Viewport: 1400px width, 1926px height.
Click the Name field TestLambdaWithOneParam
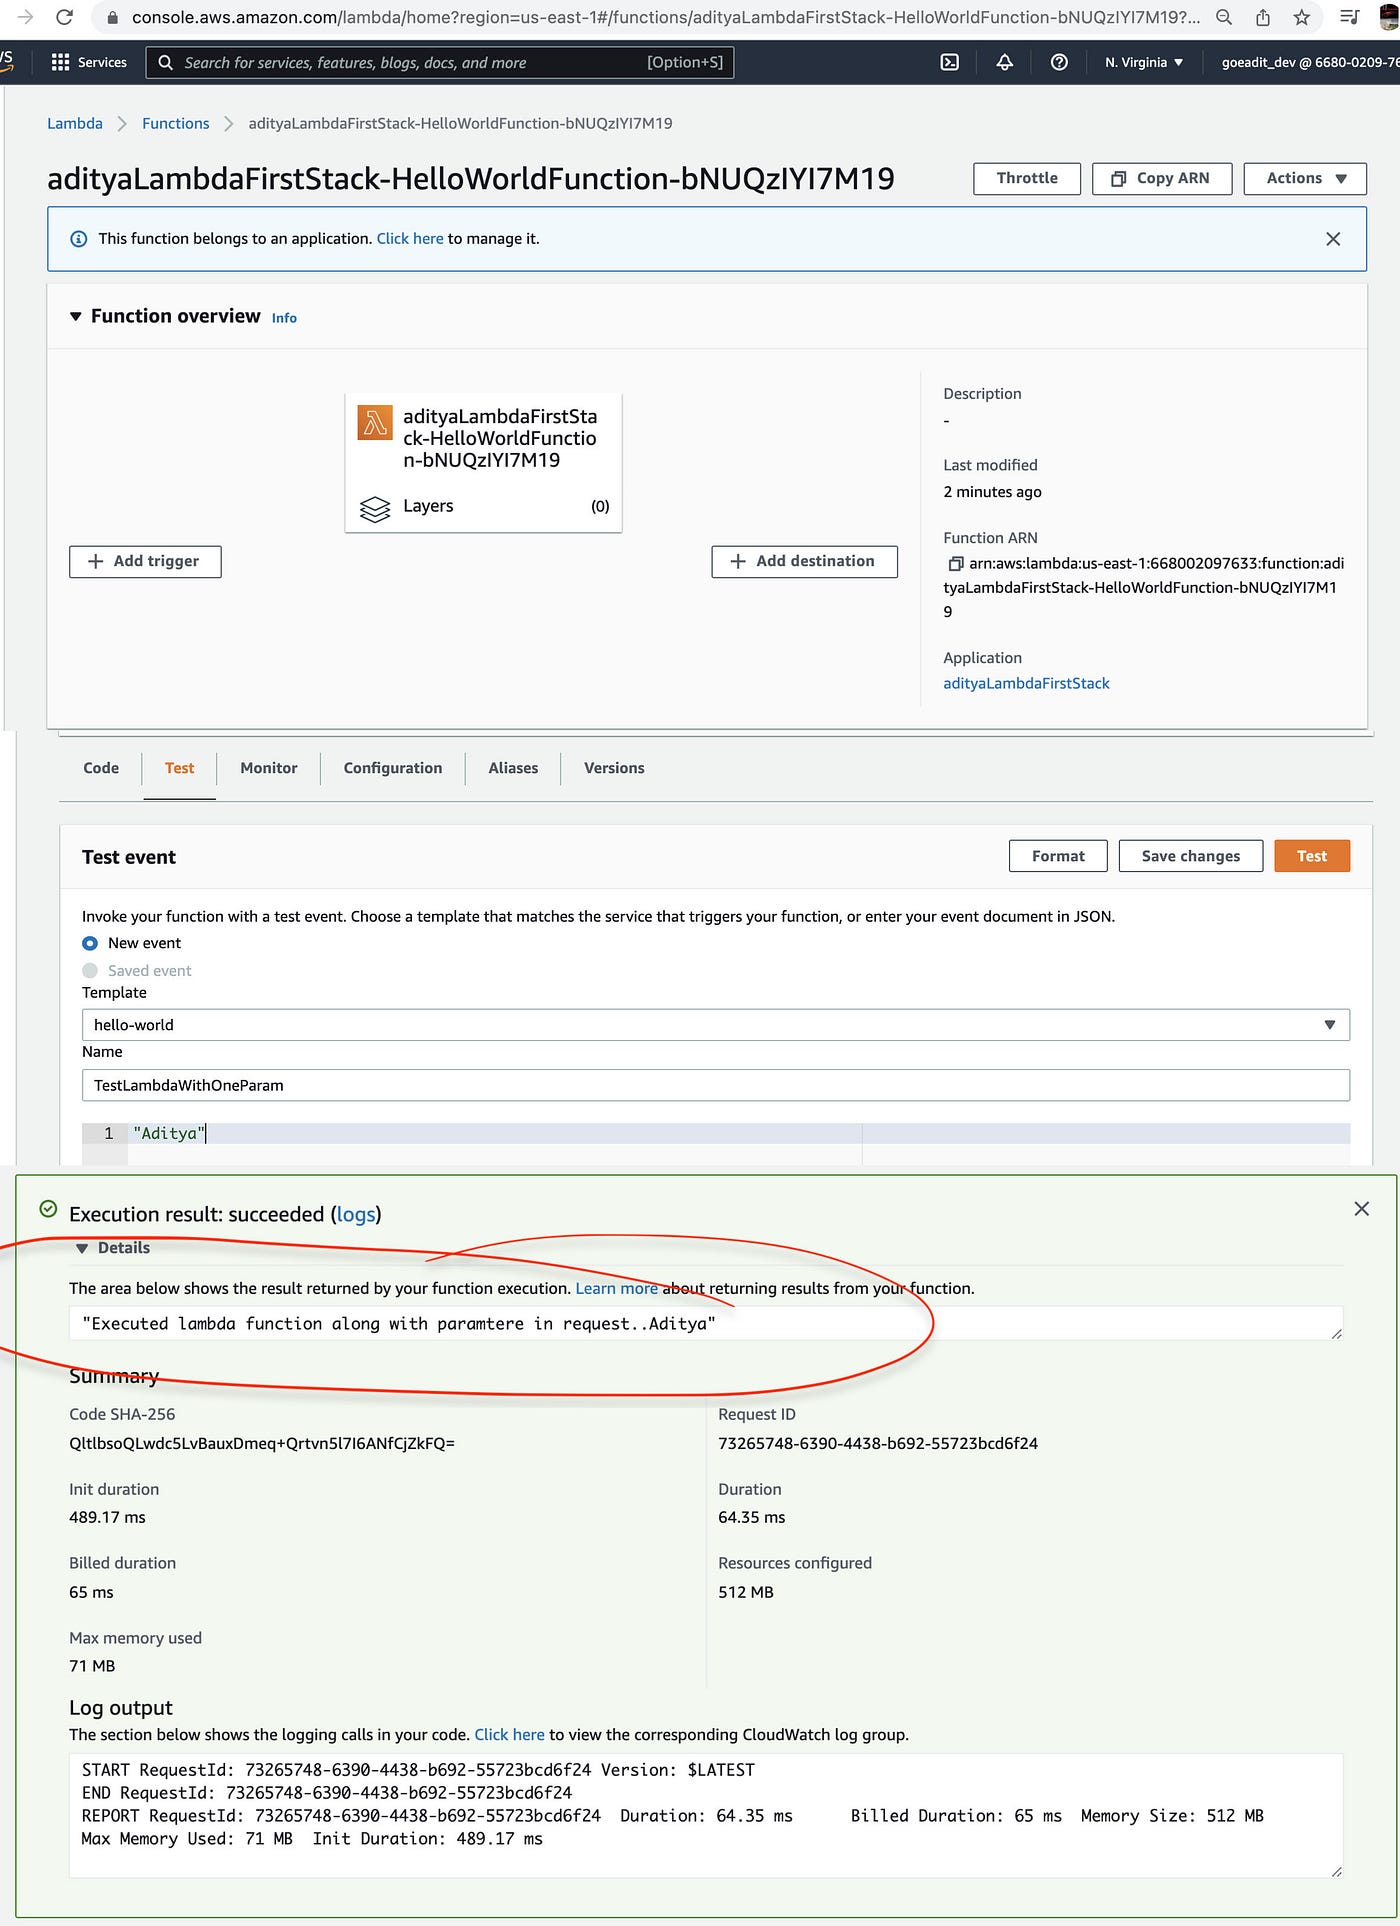click(x=716, y=1085)
